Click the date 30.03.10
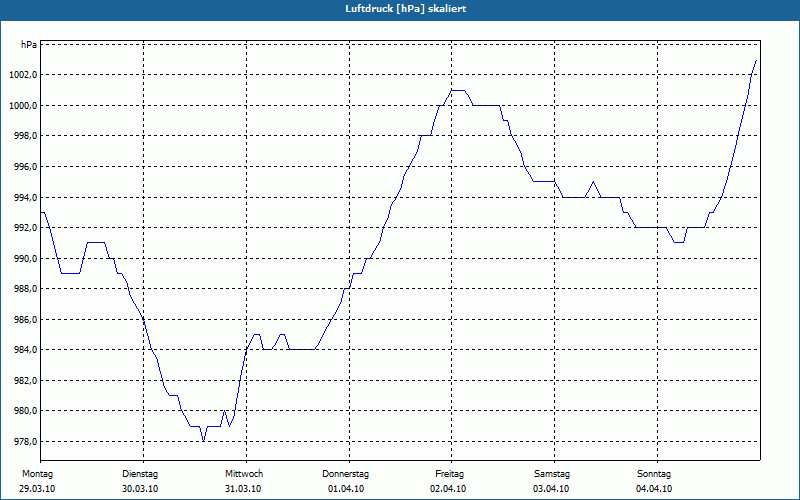Image resolution: width=800 pixels, height=500 pixels. [140, 489]
